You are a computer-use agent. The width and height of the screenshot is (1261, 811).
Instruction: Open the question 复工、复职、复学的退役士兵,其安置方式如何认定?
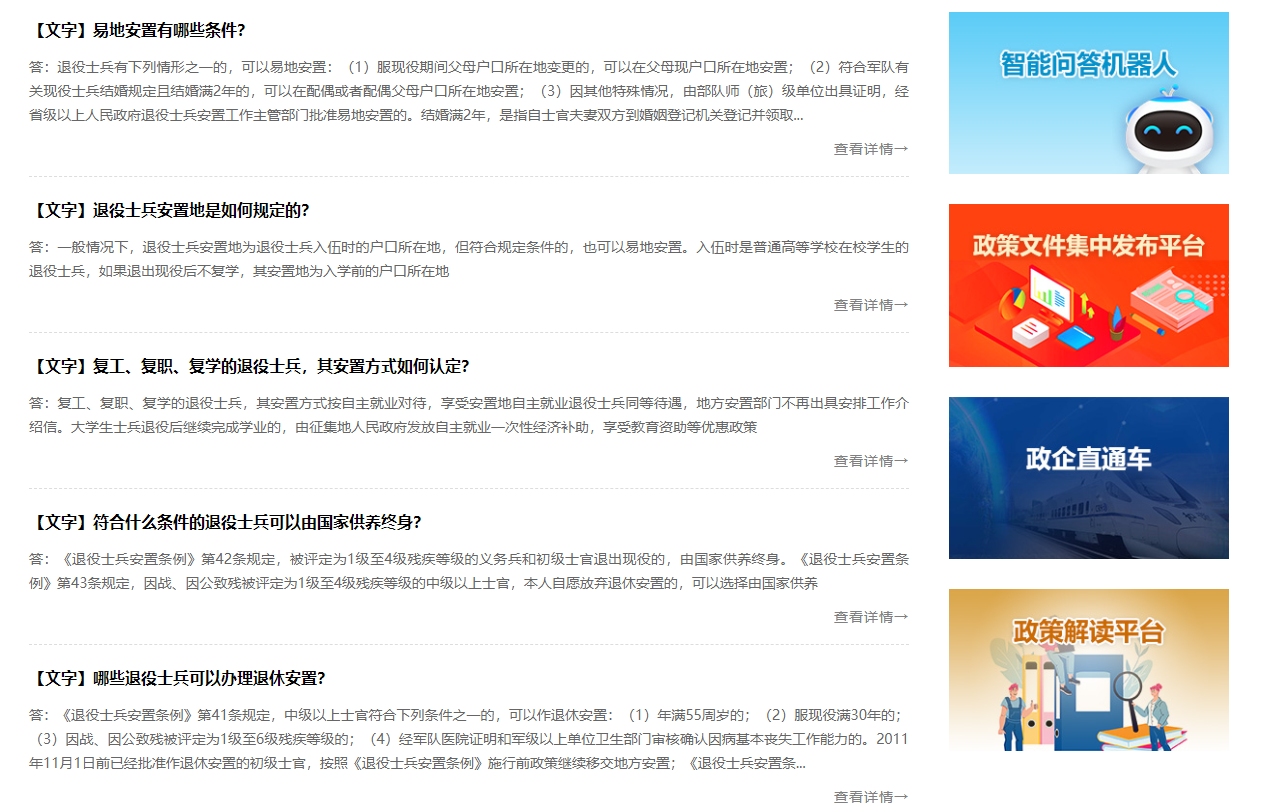[x=250, y=366]
